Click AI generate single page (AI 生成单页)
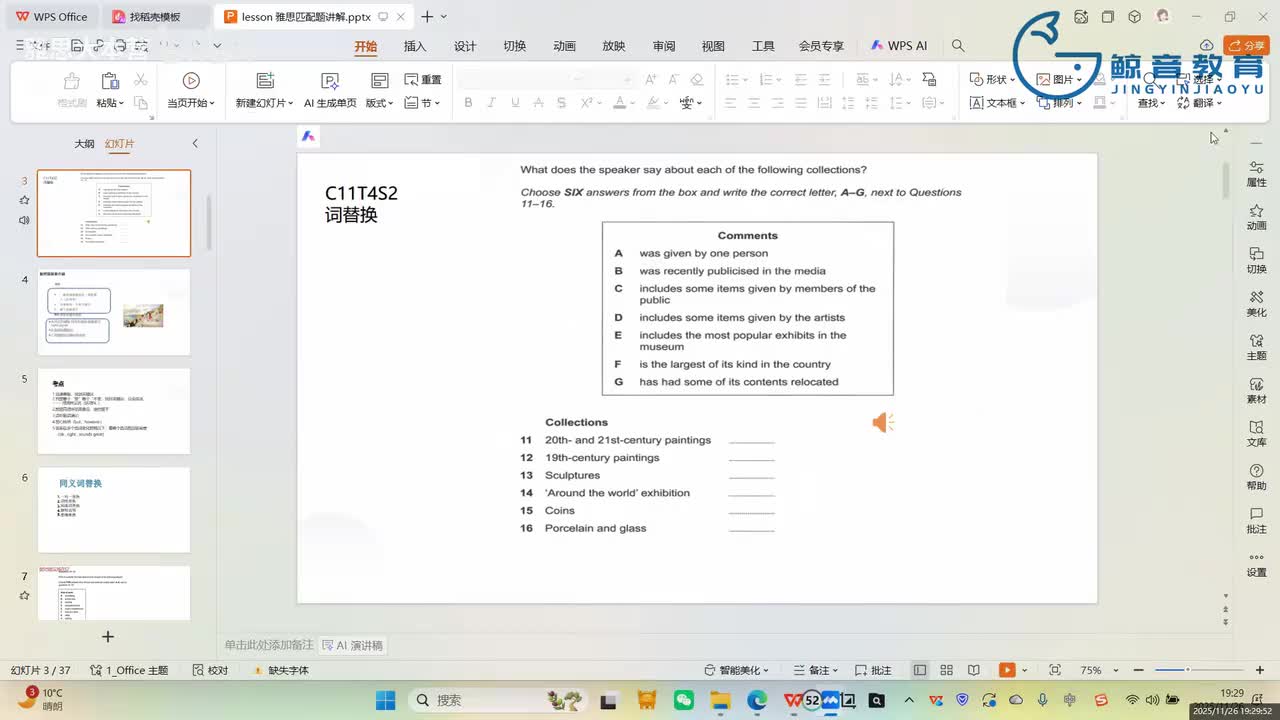 tap(330, 90)
